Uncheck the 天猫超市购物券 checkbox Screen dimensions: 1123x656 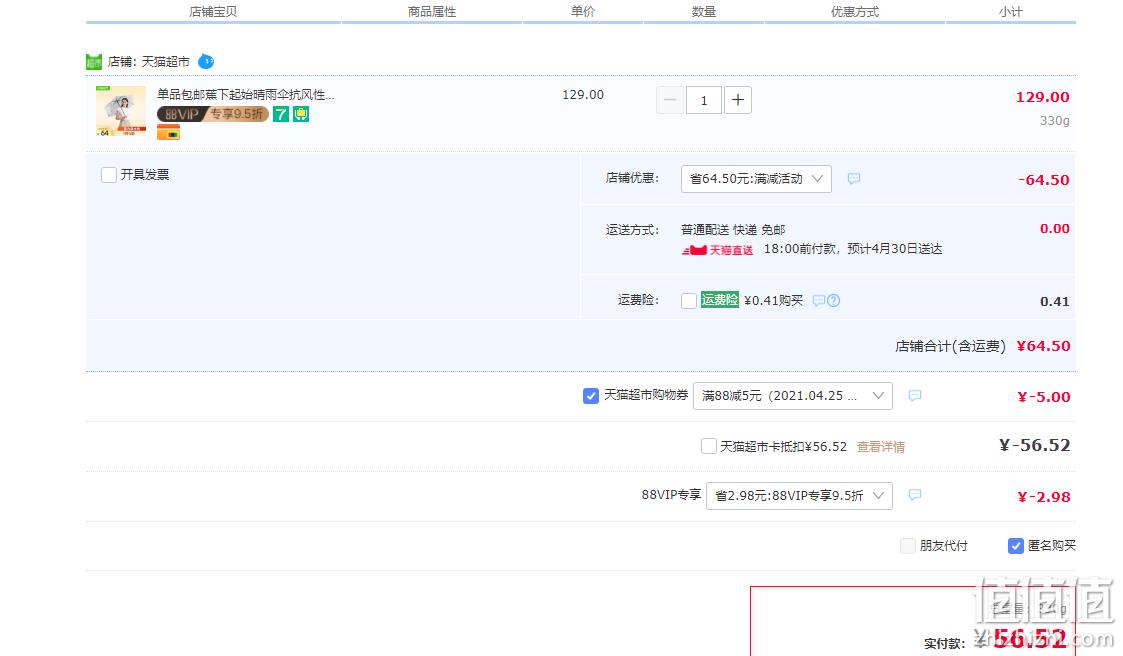click(591, 396)
